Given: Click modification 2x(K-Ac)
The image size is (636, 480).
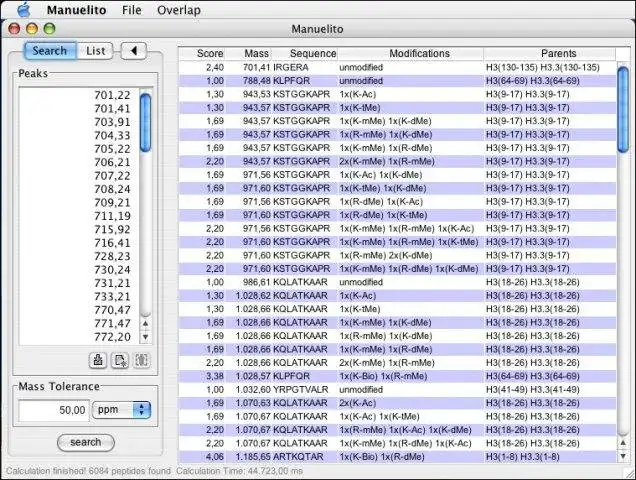Looking at the screenshot, I should (x=358, y=403).
